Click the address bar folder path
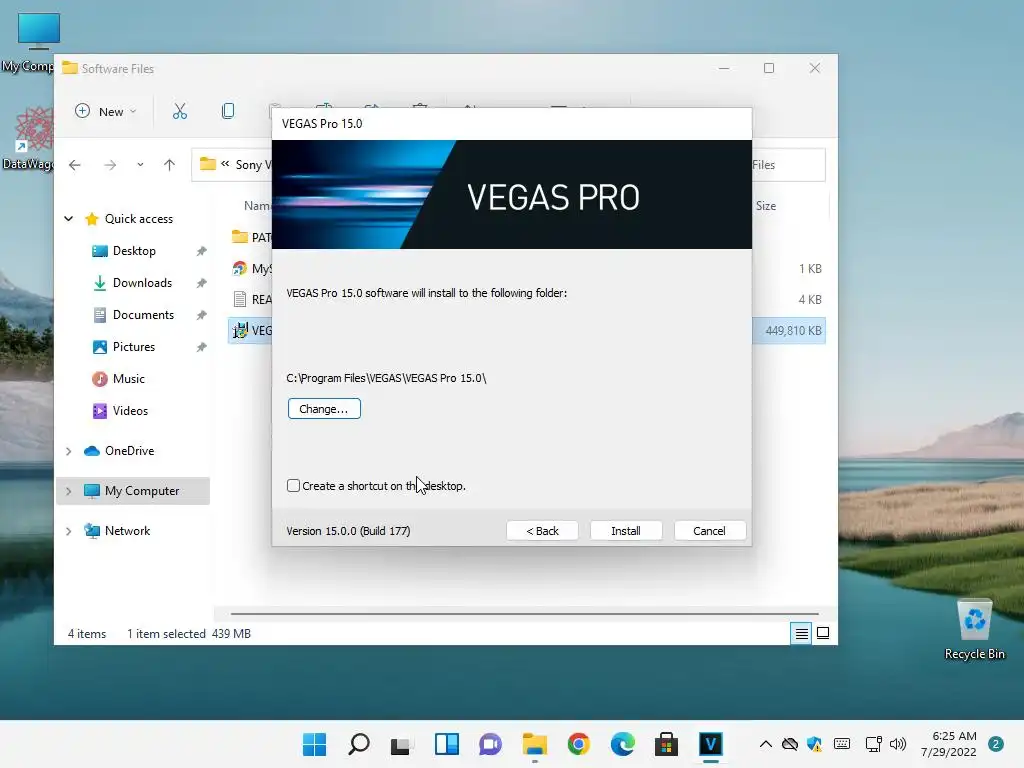Image resolution: width=1024 pixels, height=768 pixels. (232, 165)
